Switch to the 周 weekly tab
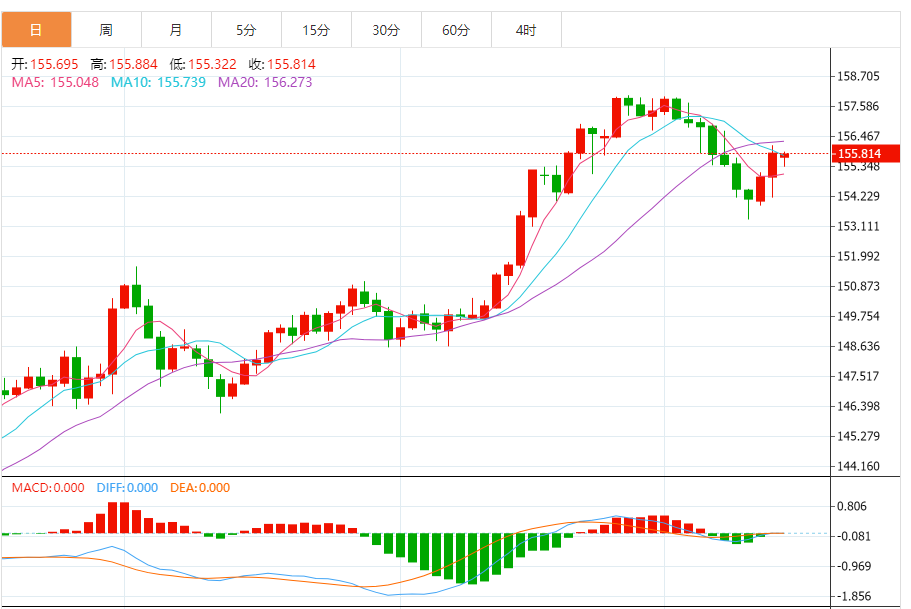This screenshot has width=911, height=609. (106, 30)
